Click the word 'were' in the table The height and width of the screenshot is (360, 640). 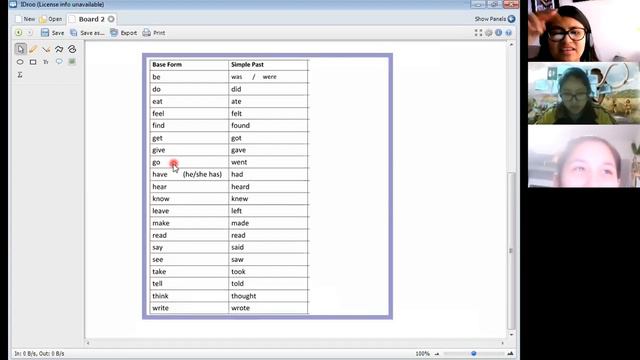pos(269,77)
